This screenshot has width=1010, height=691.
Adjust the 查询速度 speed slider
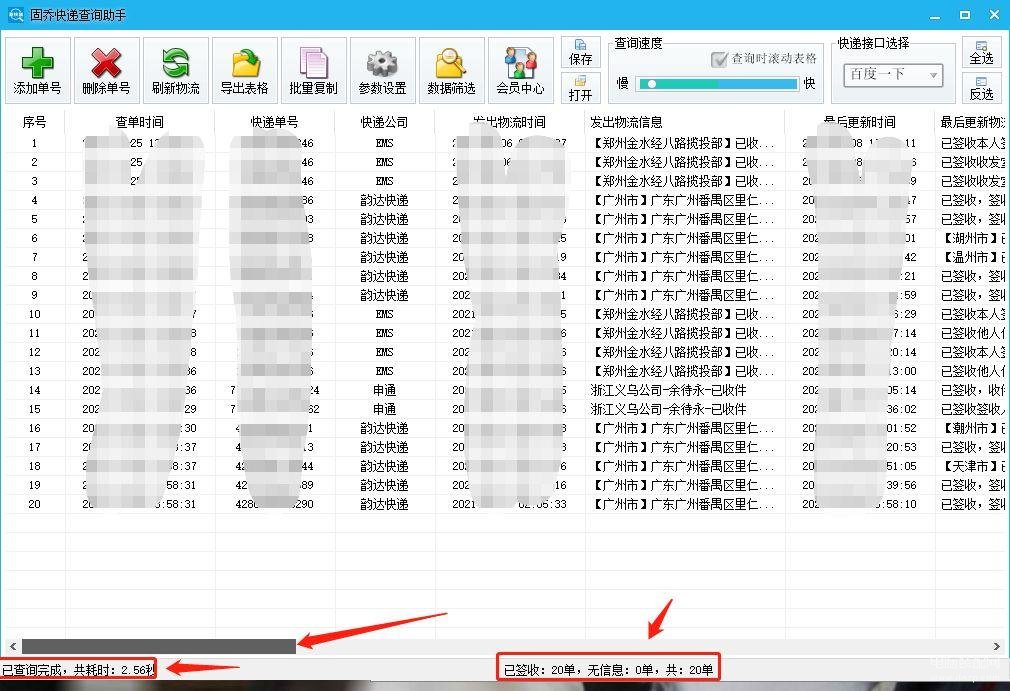pyautogui.click(x=717, y=84)
